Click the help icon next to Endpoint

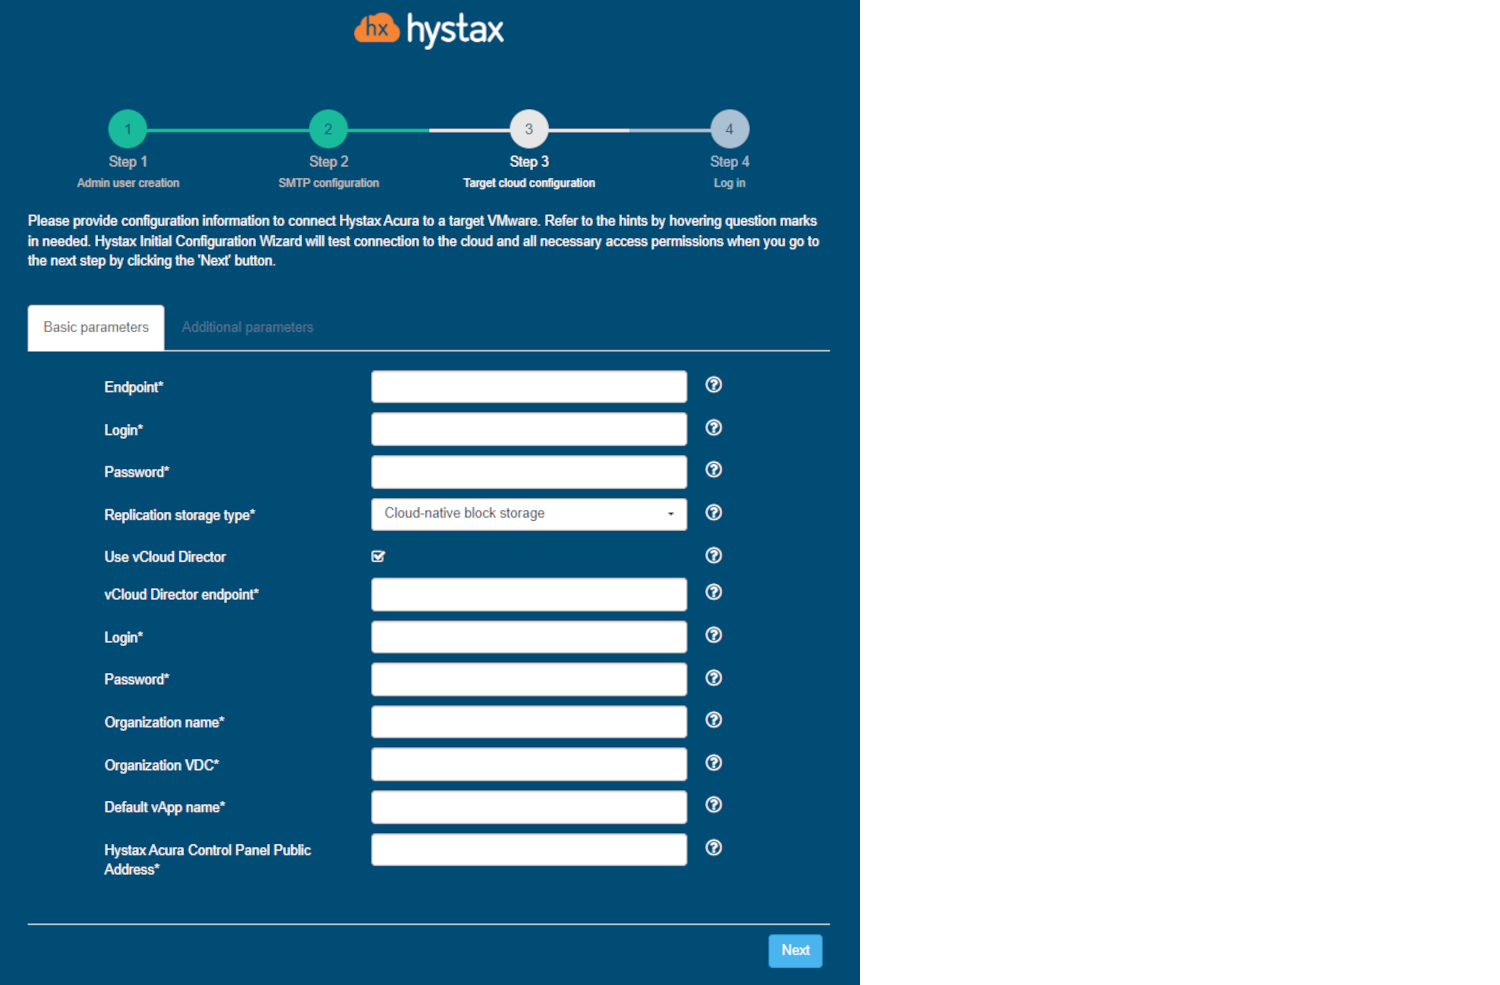tap(713, 385)
